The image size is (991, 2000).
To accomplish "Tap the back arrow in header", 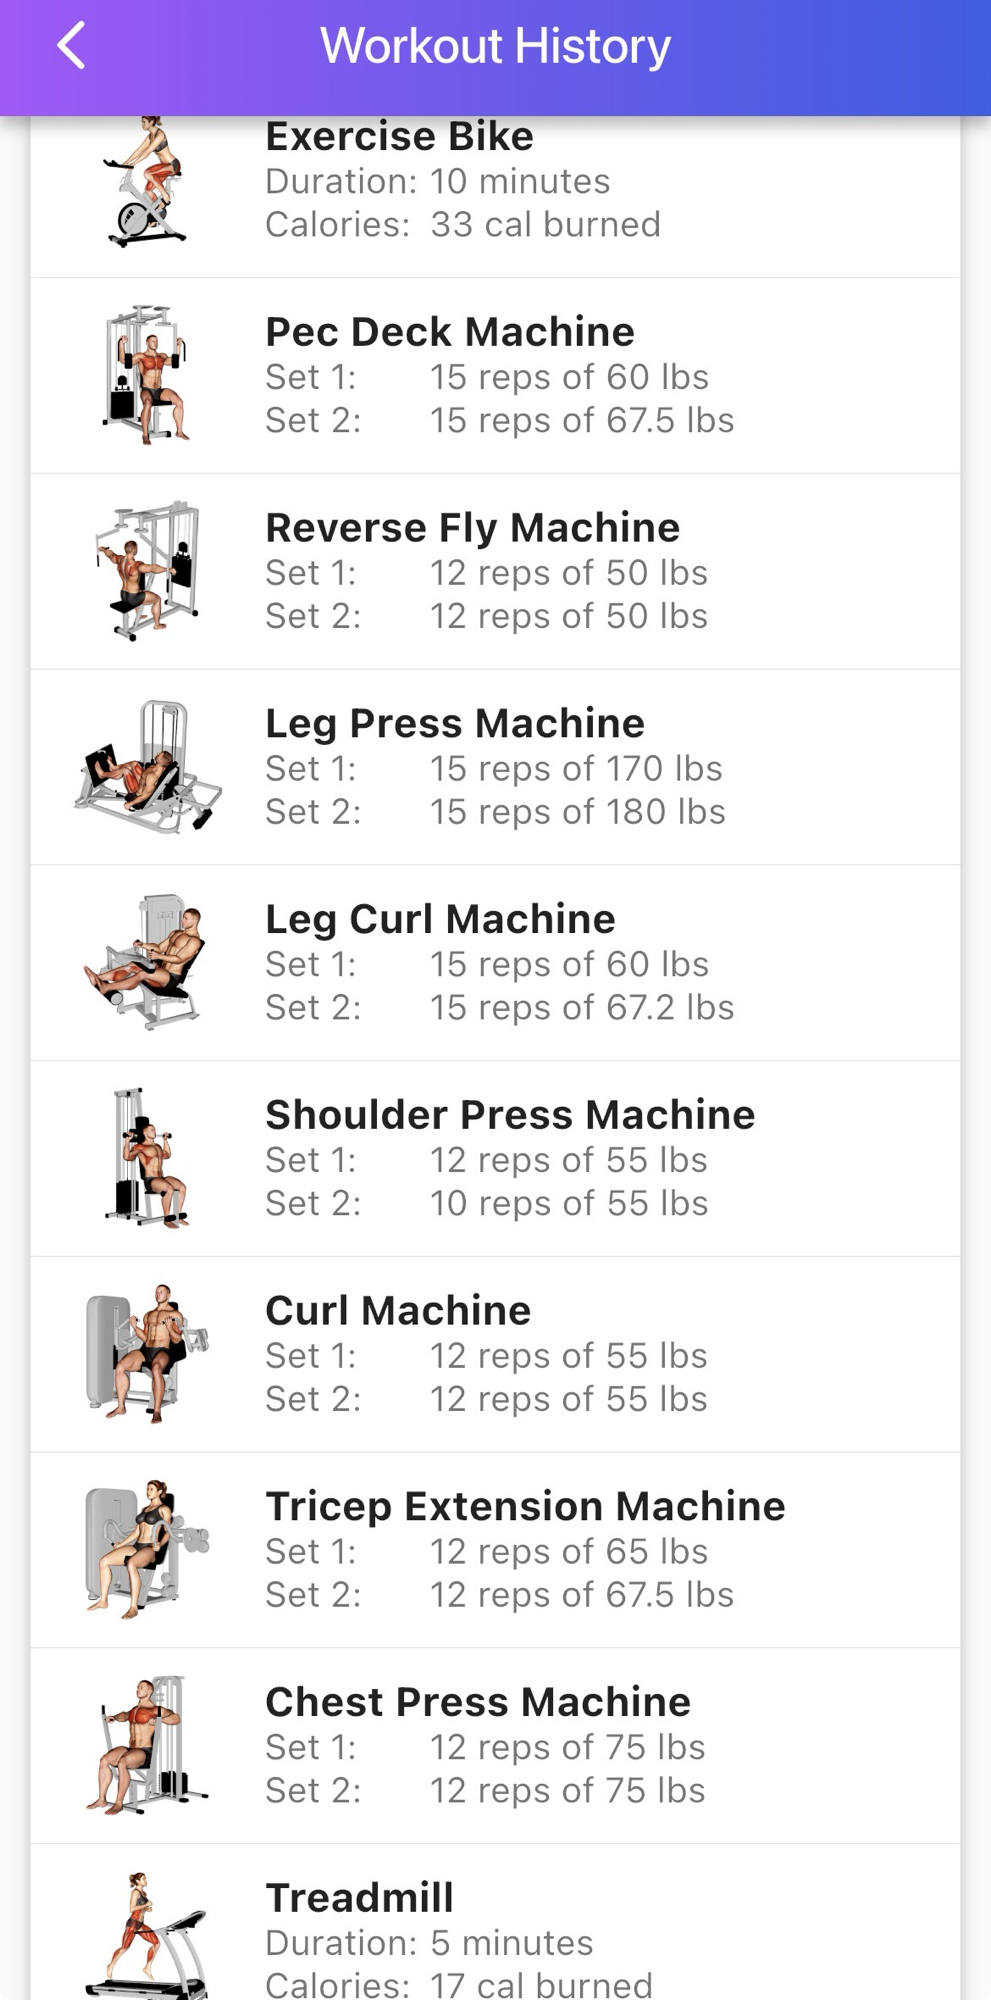I will pyautogui.click(x=71, y=46).
